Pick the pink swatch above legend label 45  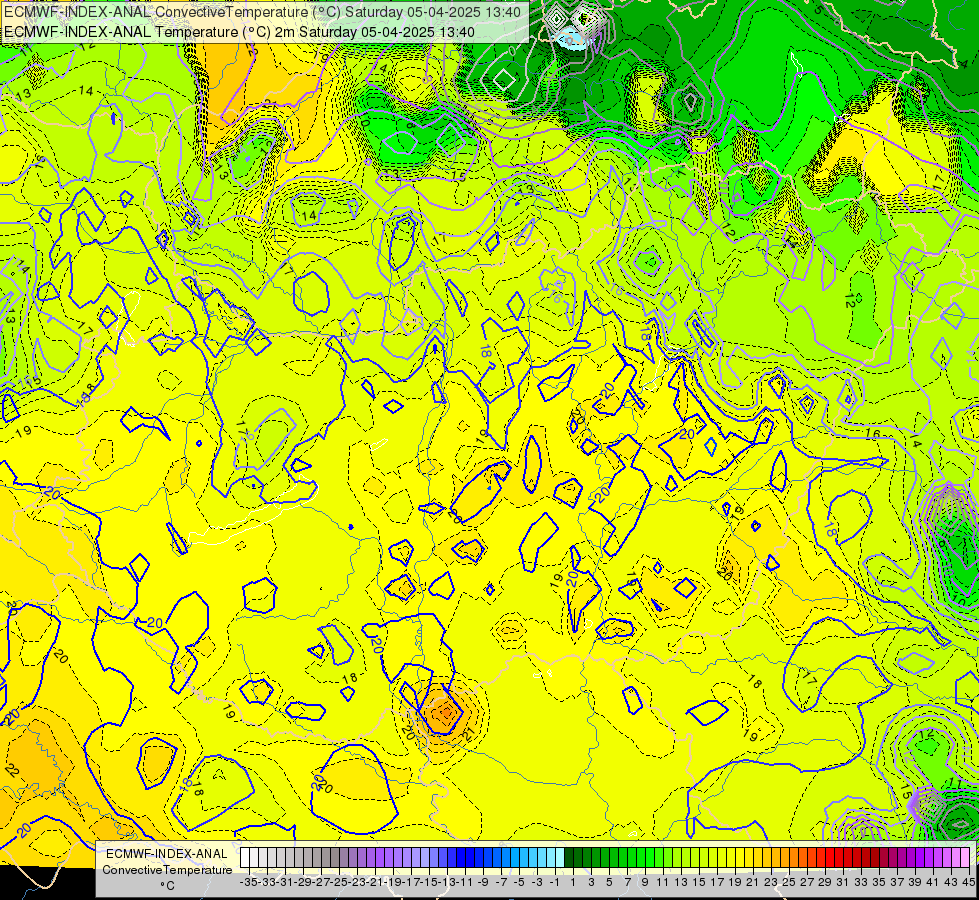[x=965, y=858]
